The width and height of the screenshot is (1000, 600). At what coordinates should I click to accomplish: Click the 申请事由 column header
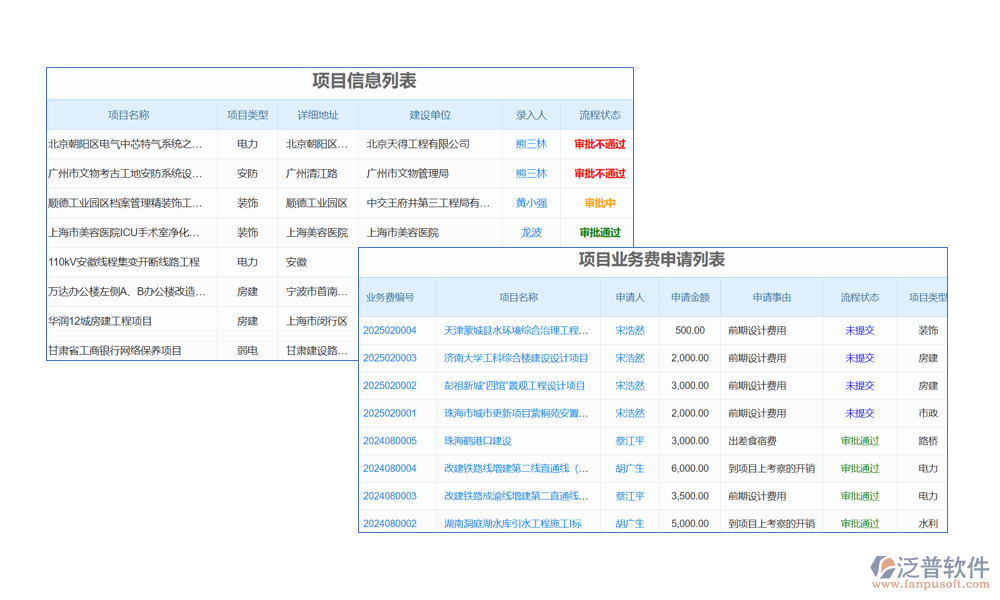[x=772, y=297]
